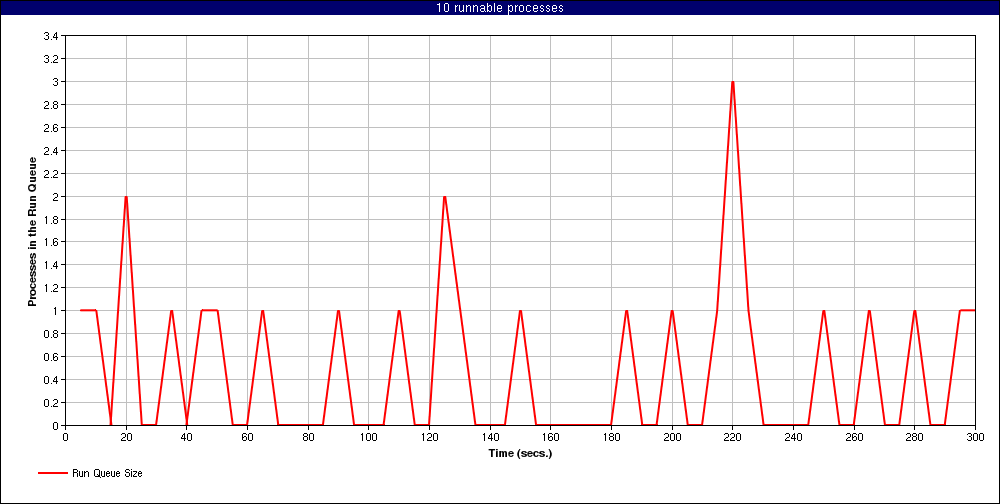
Task: Click the data peak at 150 seconds
Action: [520, 311]
